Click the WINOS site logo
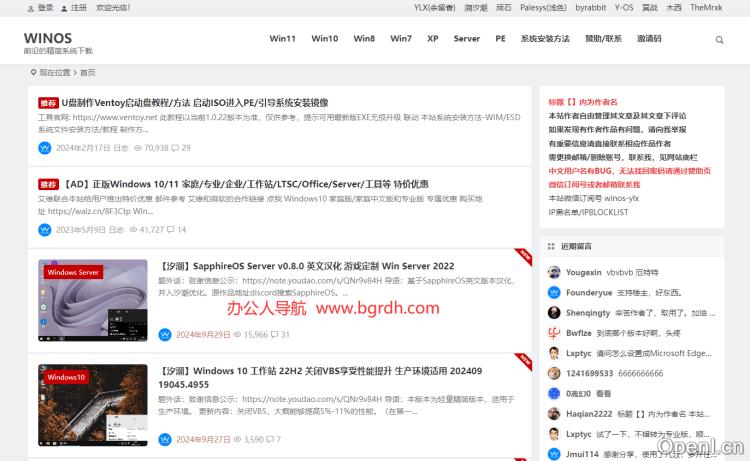The image size is (750, 461). point(48,38)
